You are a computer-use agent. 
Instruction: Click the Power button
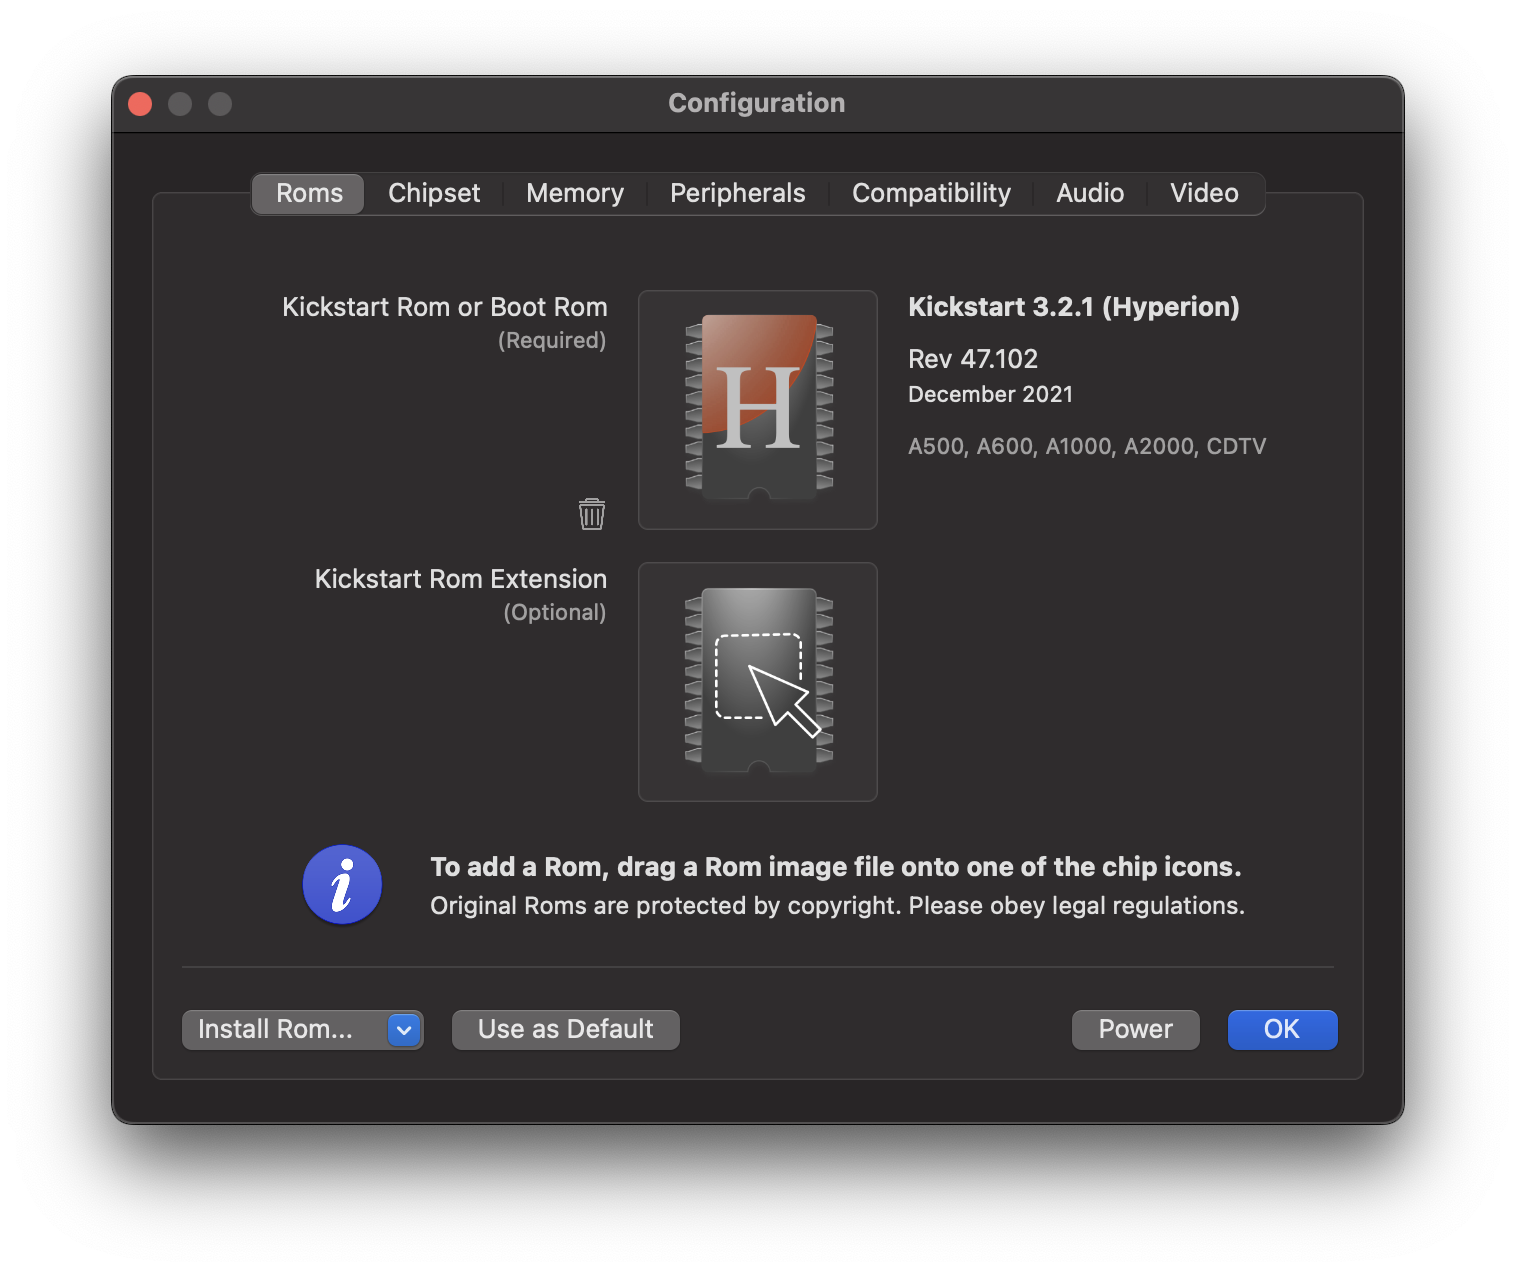click(x=1136, y=1030)
